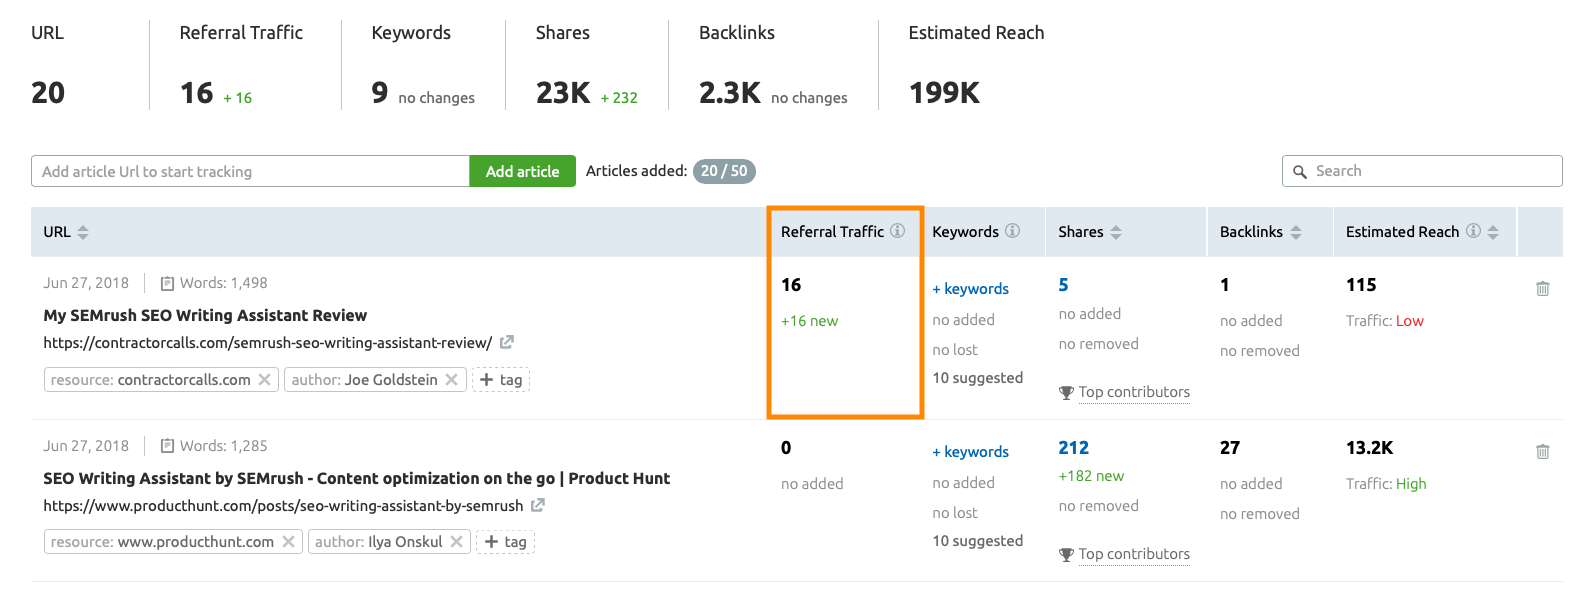Click the 13.2K estimated reach value

click(1369, 448)
